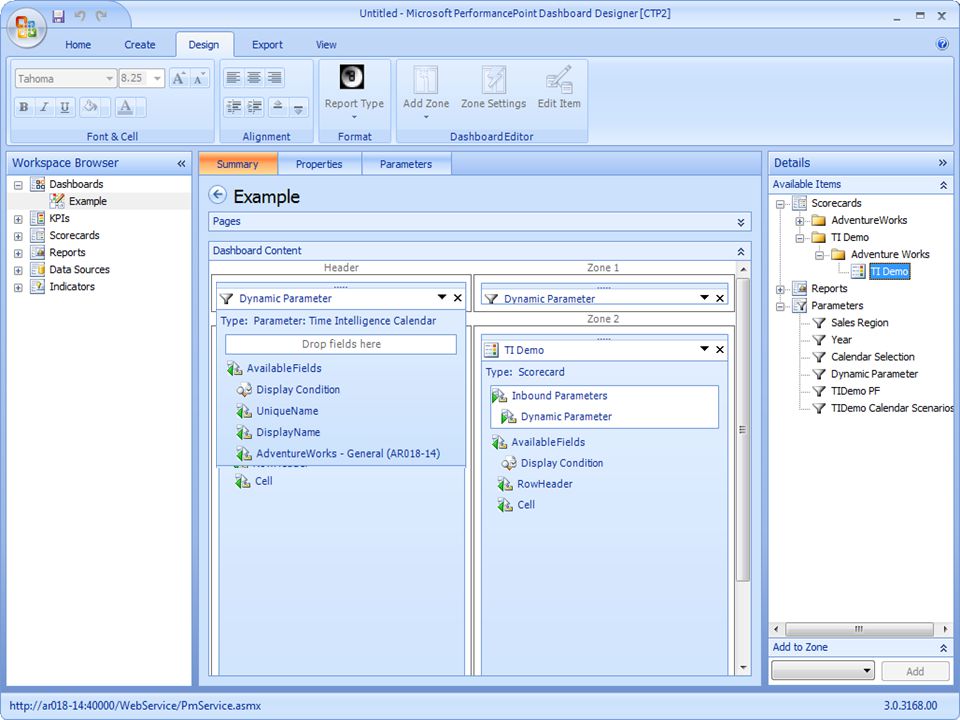960x720 pixels.
Task: Expand the Data Sources tree node
Action: point(18,270)
